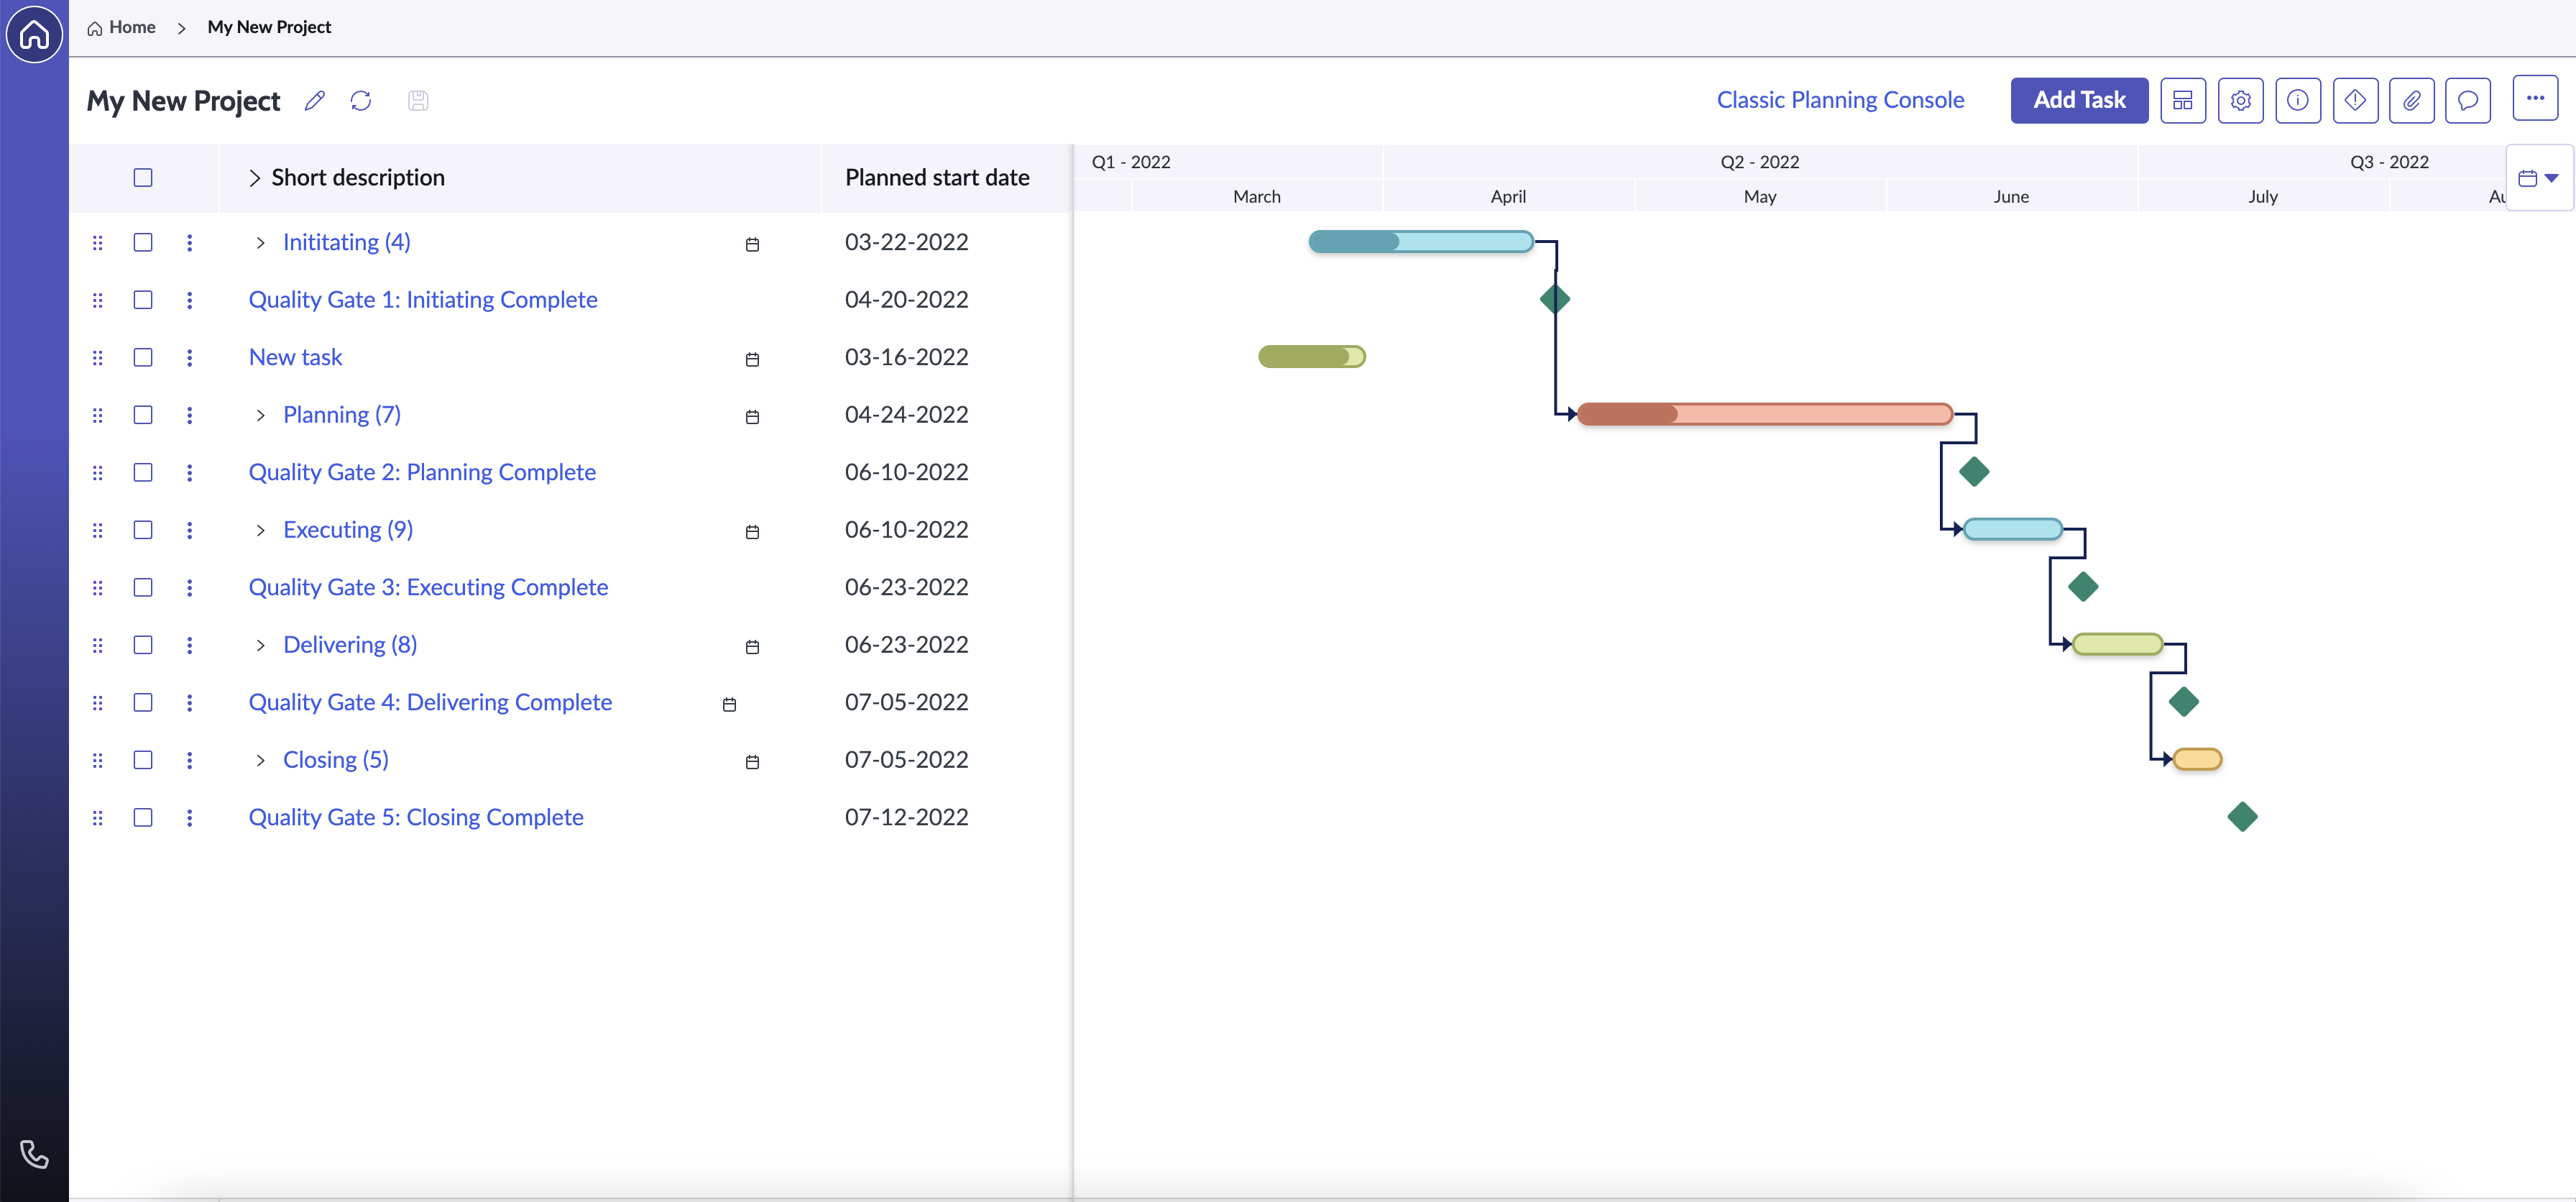The image size is (2576, 1202).
Task: Click the Planning phase bar in the Gantt chart
Action: 1764,414
